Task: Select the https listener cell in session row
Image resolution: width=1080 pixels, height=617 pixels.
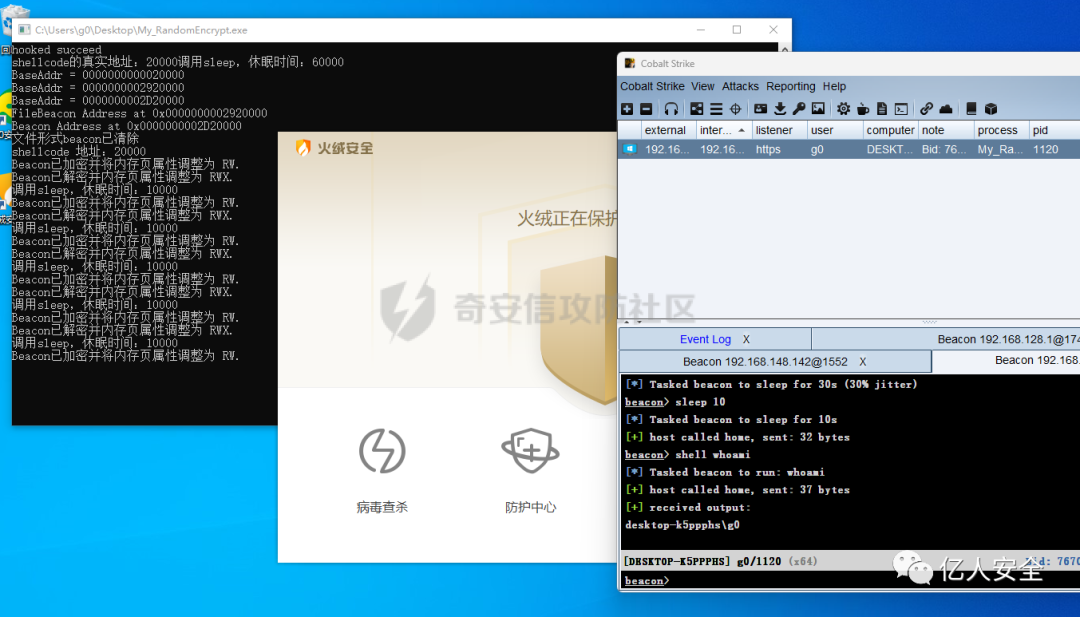Action: click(x=779, y=149)
